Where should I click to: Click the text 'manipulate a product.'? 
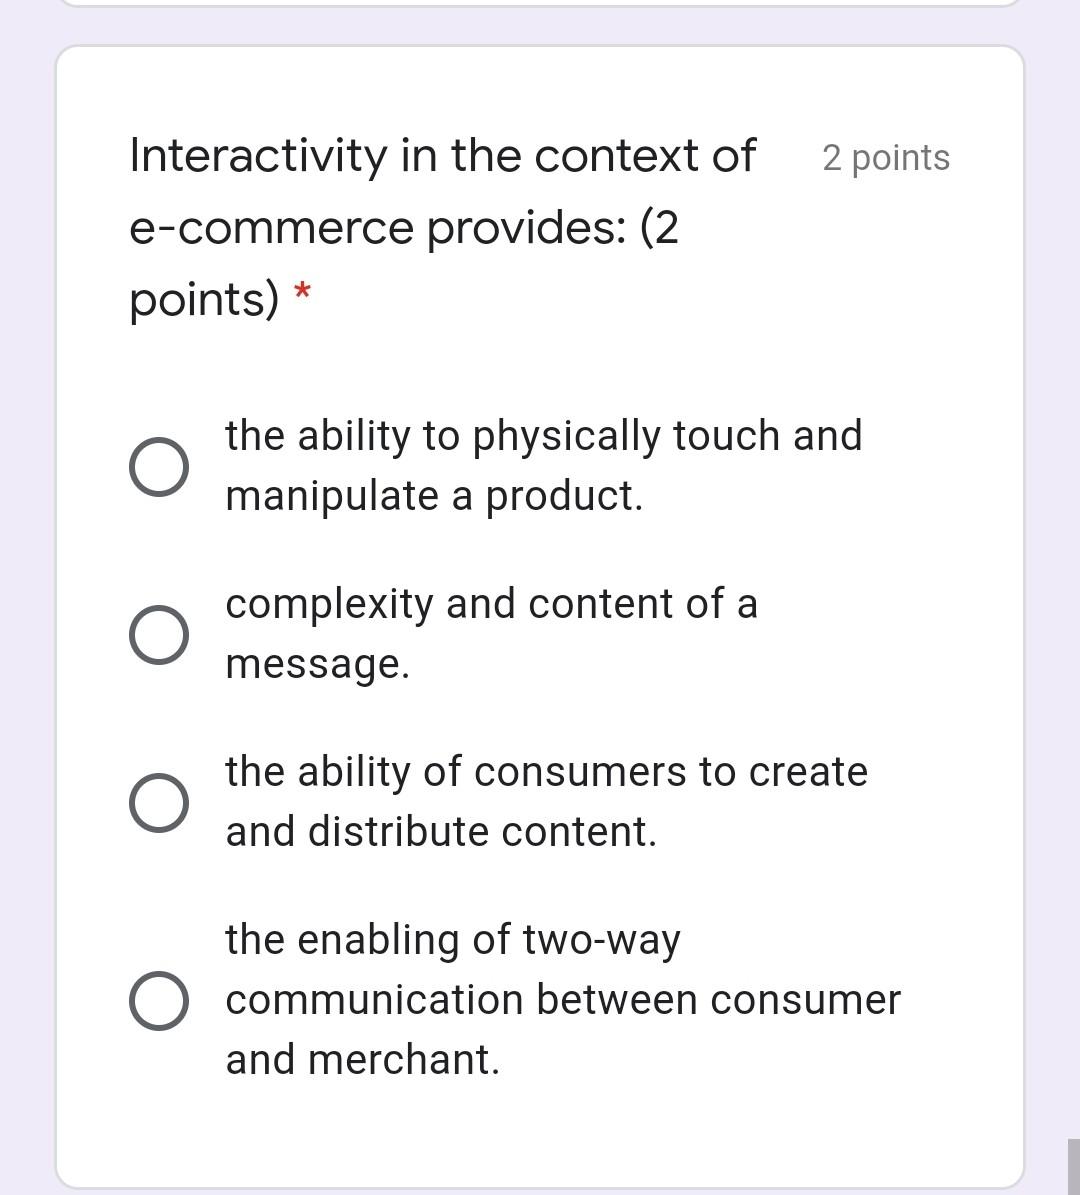(434, 495)
